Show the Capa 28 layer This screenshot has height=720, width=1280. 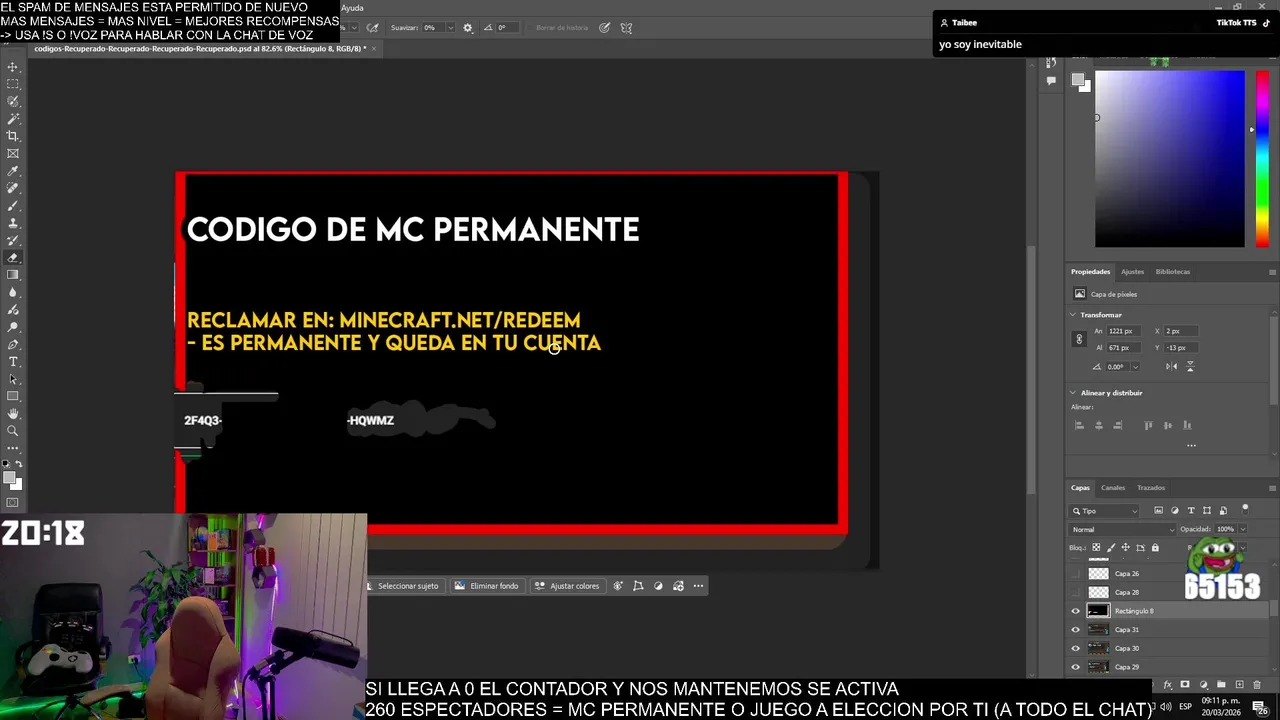click(1076, 592)
